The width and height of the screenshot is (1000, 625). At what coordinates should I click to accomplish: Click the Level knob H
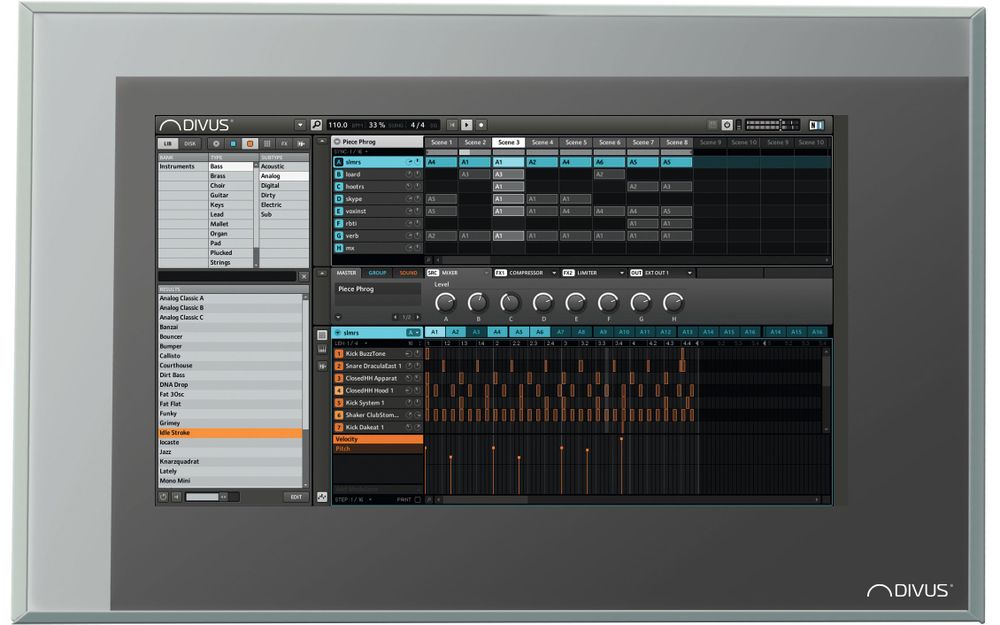[673, 302]
